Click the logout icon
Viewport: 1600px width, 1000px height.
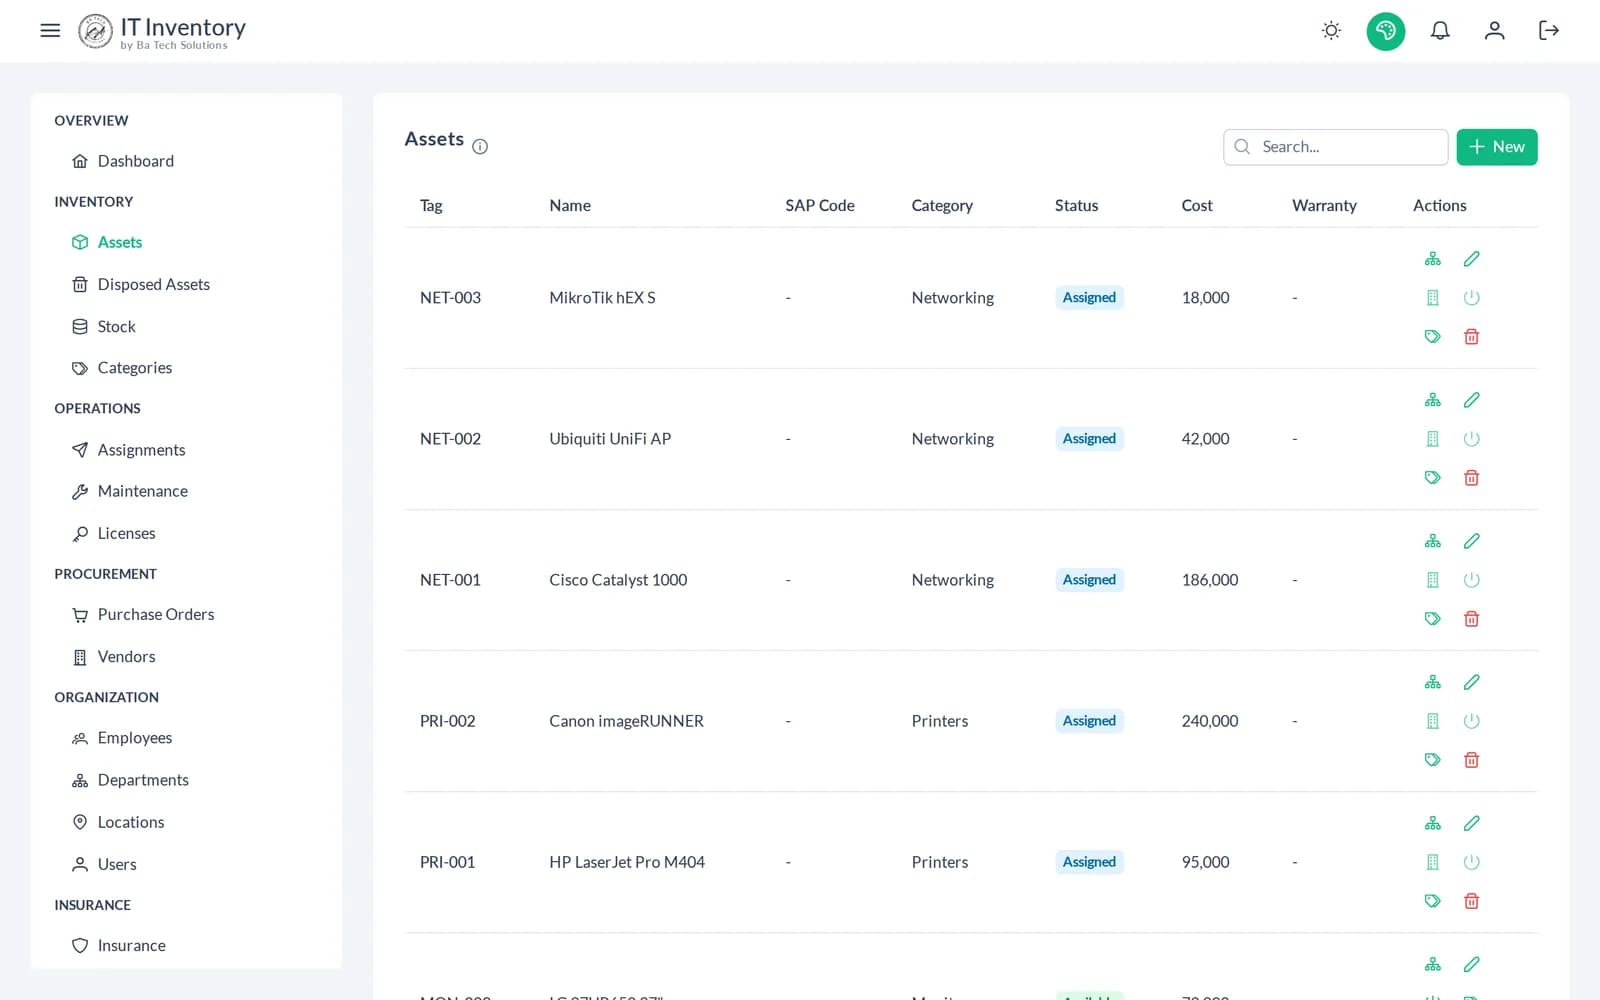1549,31
